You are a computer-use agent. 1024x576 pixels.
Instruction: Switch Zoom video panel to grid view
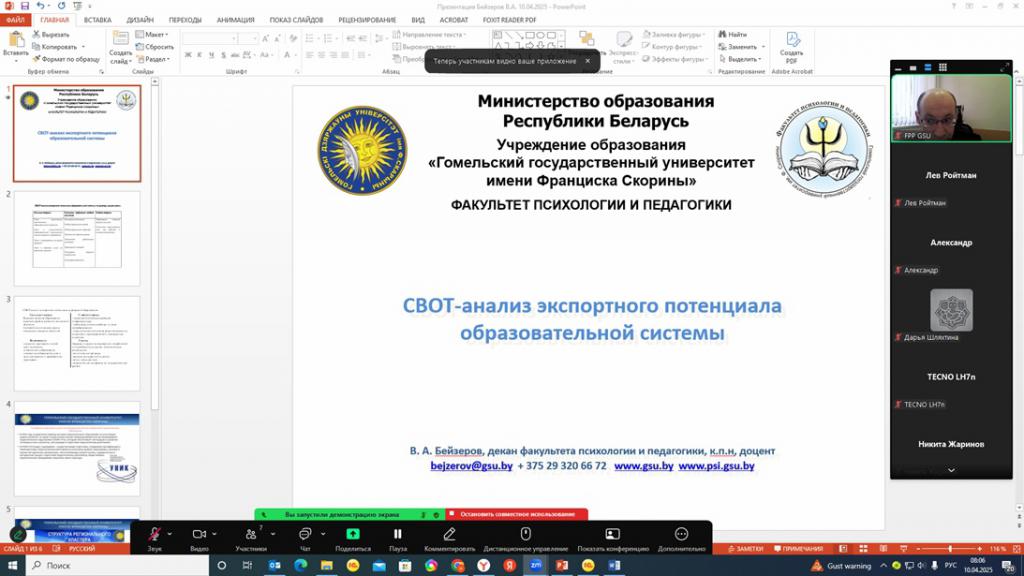coord(942,67)
